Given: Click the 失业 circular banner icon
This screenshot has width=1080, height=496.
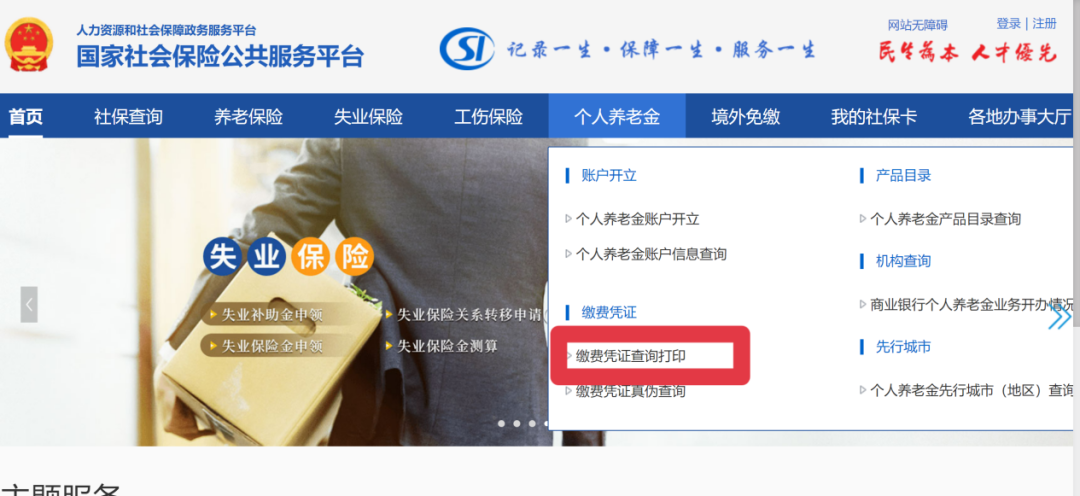Looking at the screenshot, I should point(245,258).
